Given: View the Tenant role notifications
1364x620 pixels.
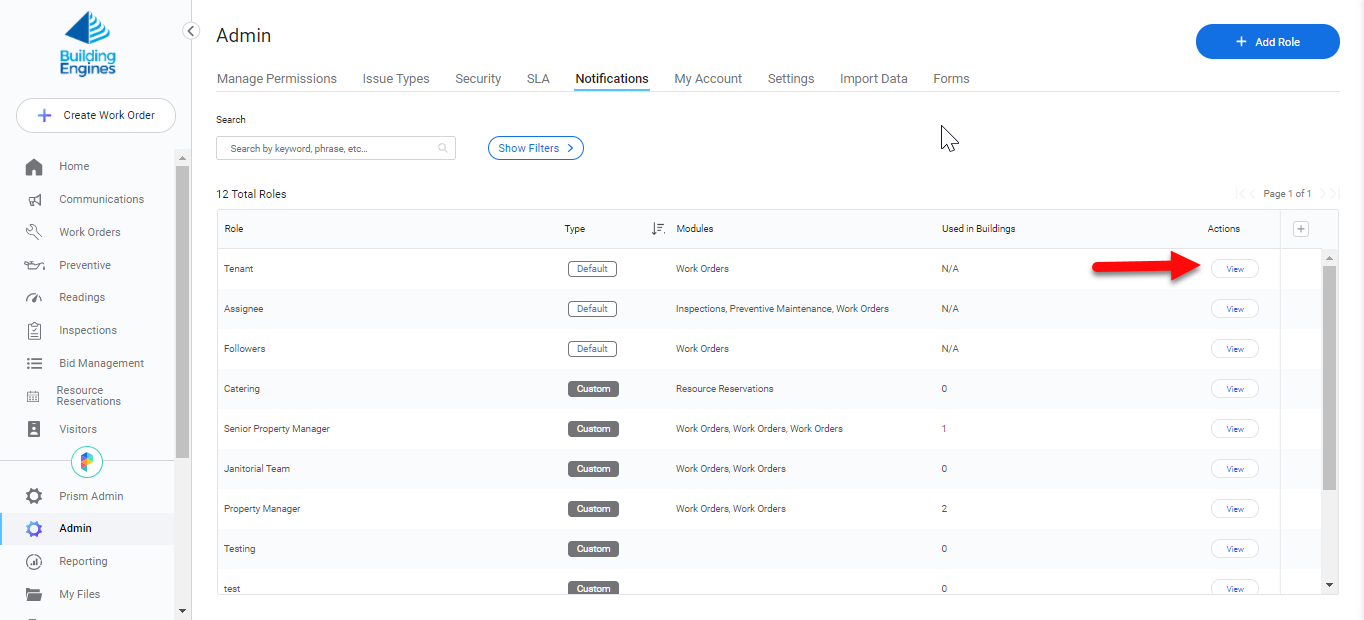Looking at the screenshot, I should [1234, 269].
